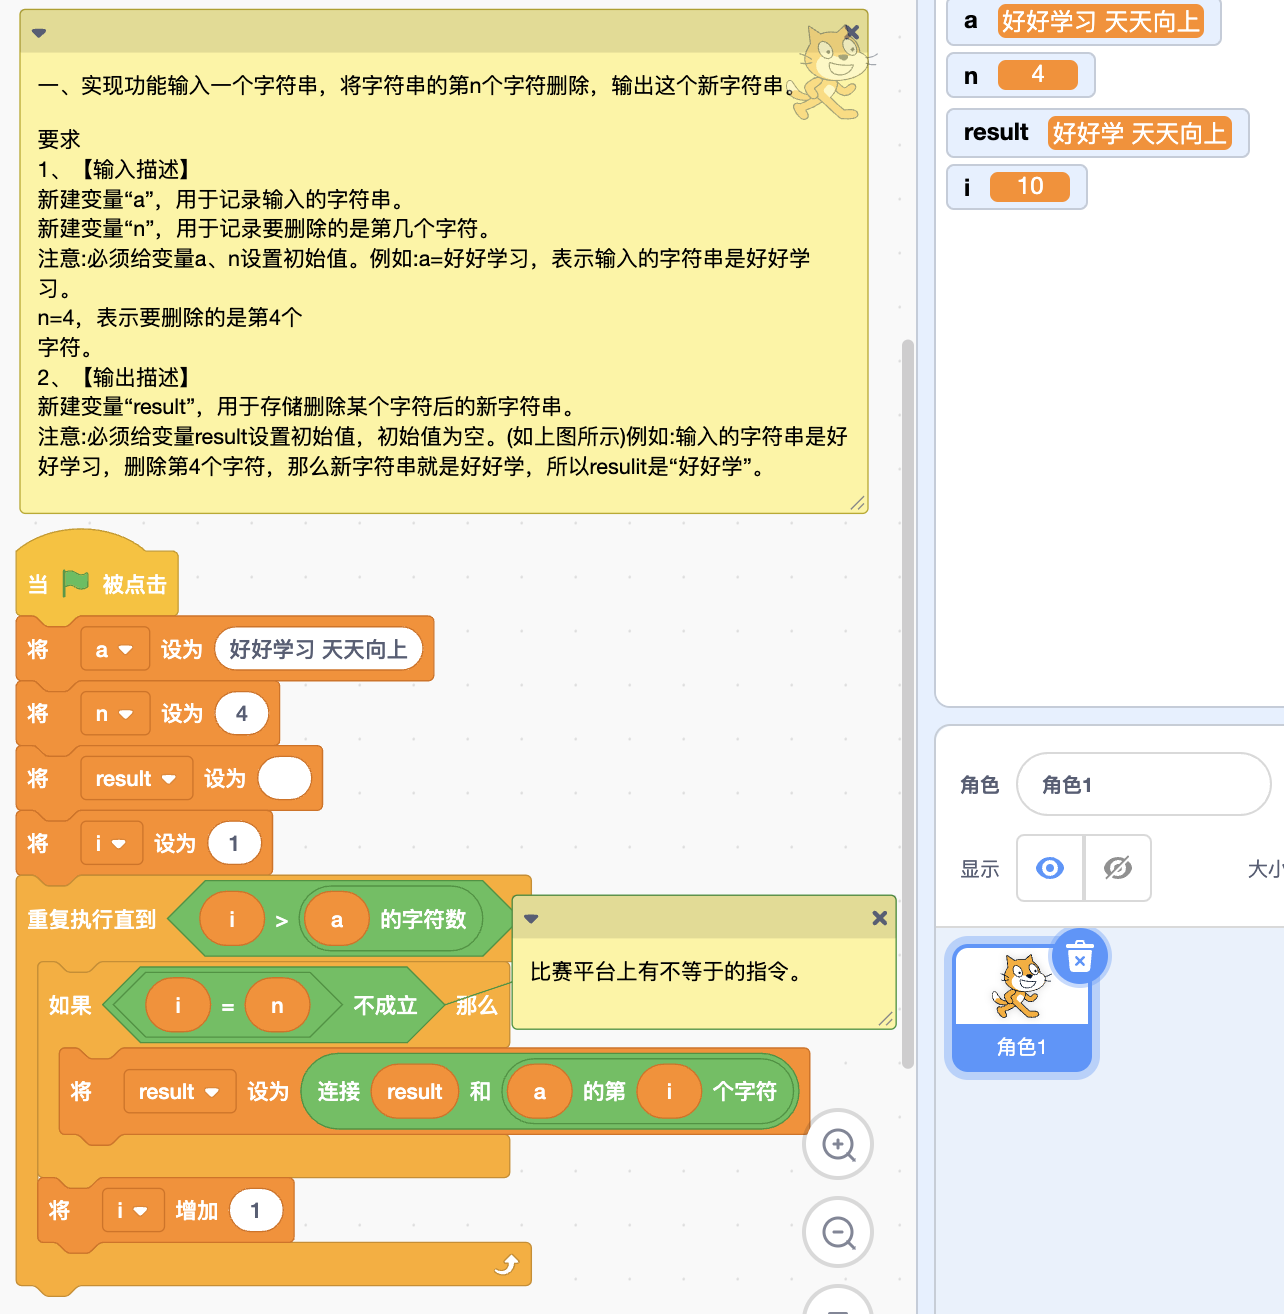Viewport: 1284px width, 1314px height.
Task: Open variable dropdown i in set-to-1 block
Action: 111,844
